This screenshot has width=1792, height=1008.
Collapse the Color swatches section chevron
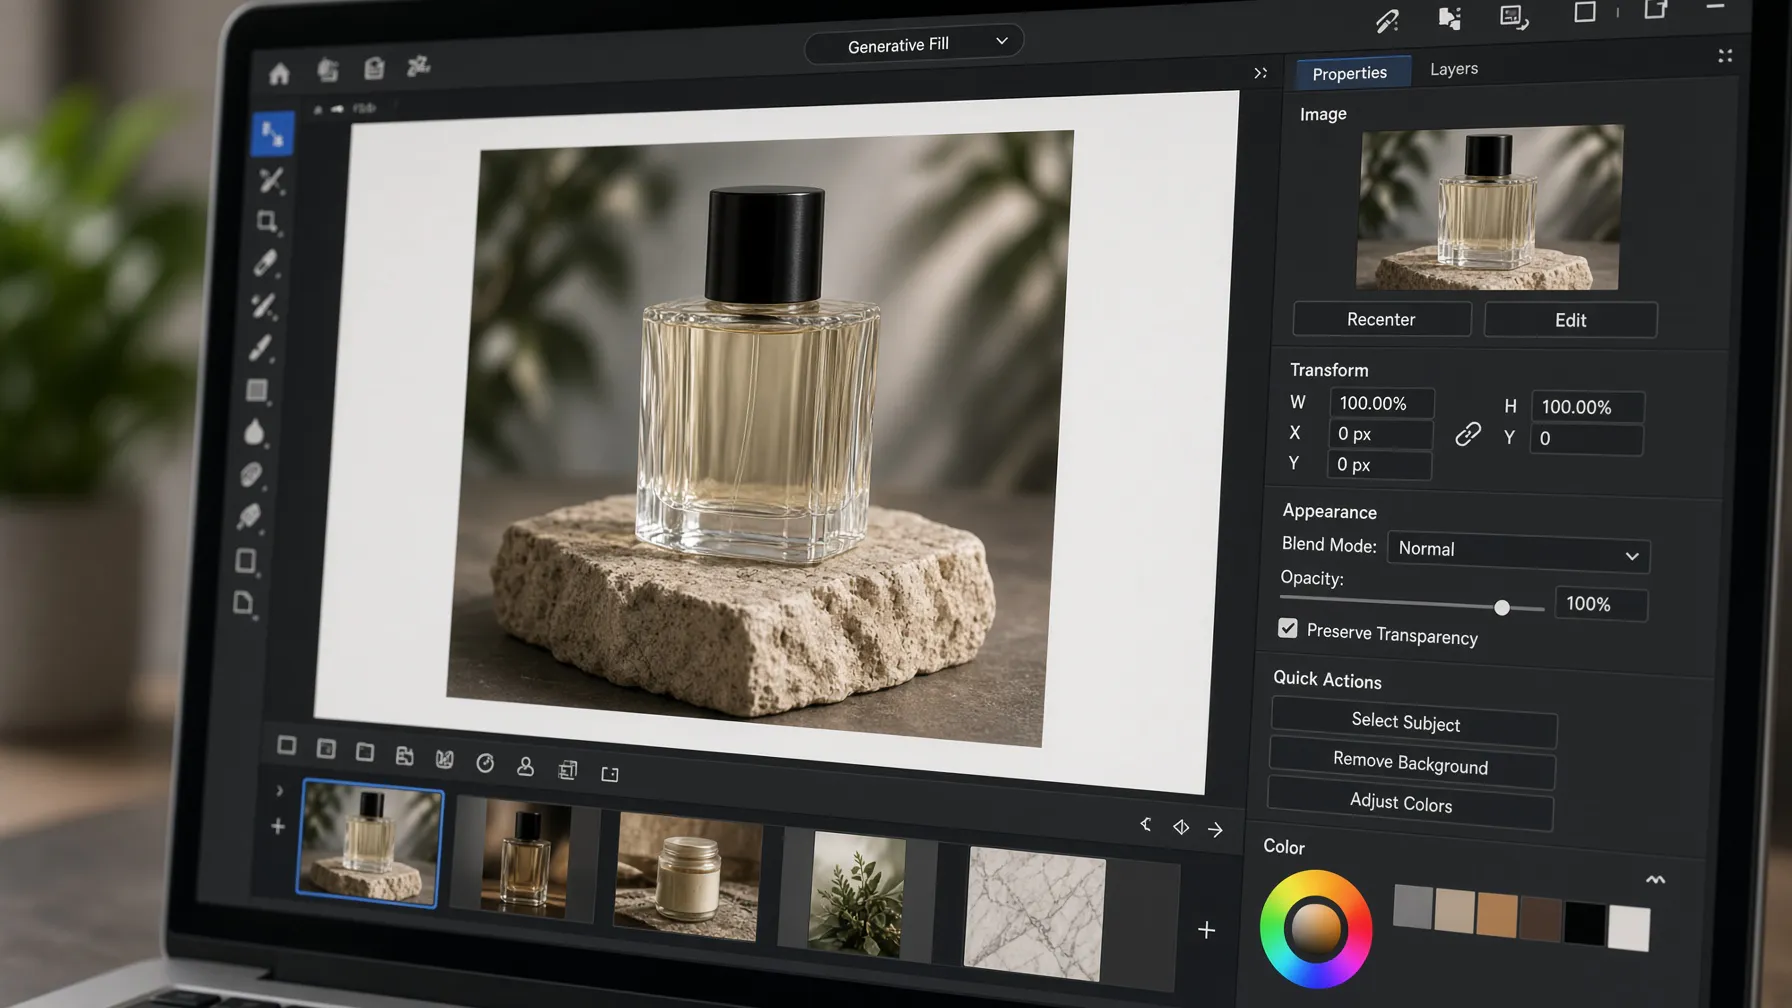1655,880
